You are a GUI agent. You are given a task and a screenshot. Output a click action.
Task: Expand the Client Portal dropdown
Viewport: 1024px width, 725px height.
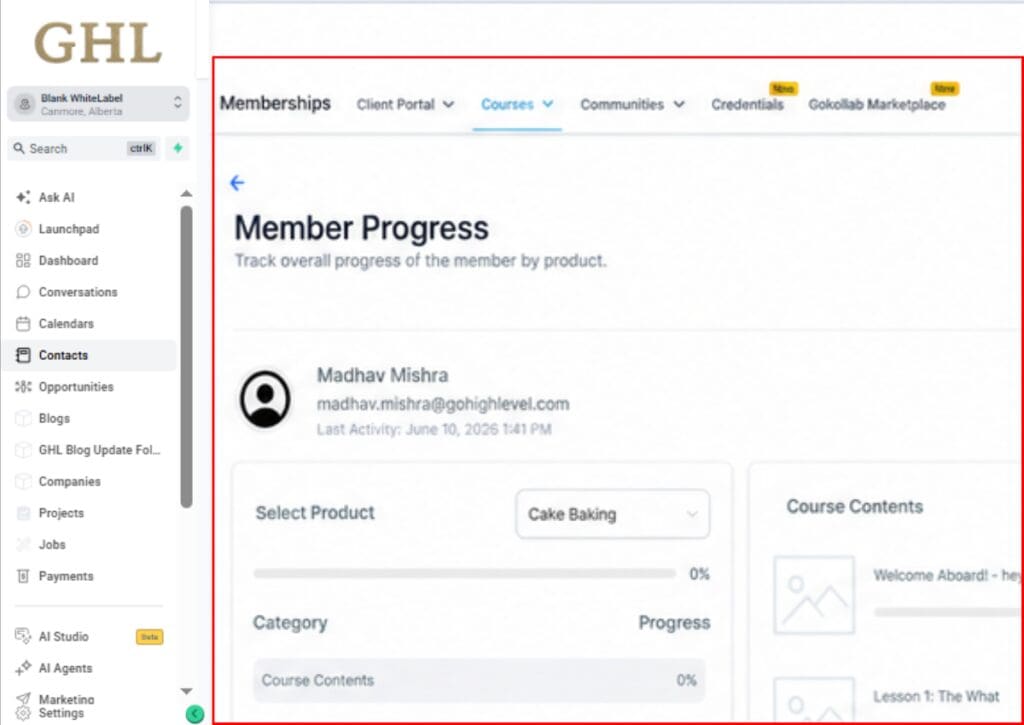[x=405, y=105]
